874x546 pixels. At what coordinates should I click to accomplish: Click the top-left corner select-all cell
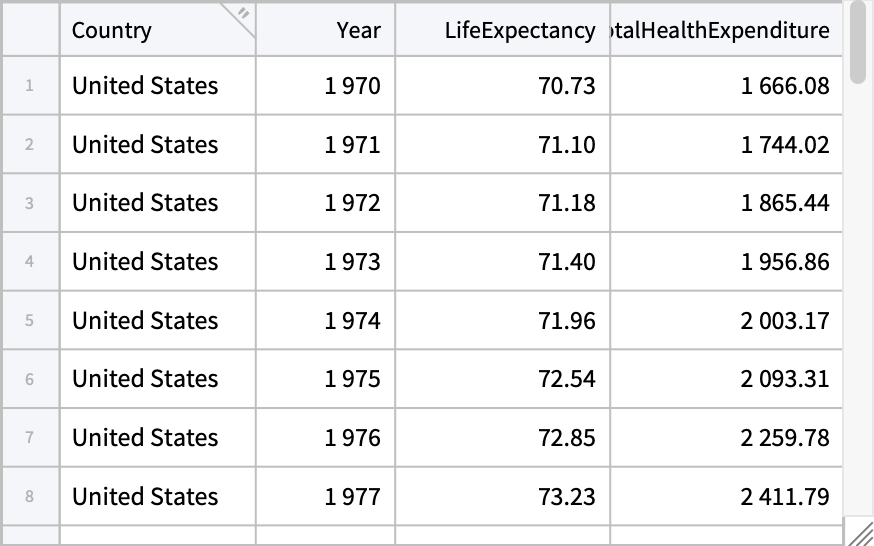coord(30,29)
